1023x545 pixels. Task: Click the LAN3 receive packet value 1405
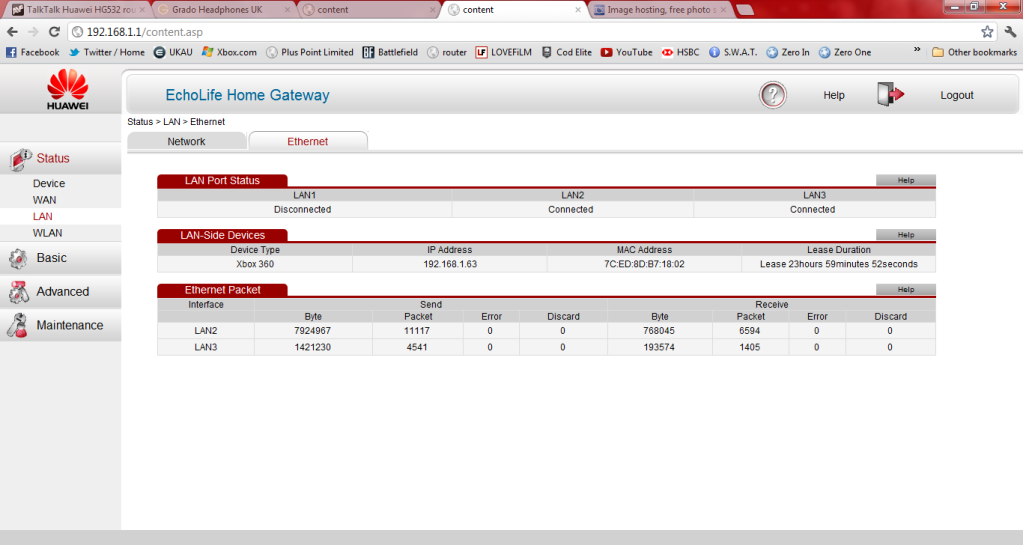pyautogui.click(x=750, y=347)
